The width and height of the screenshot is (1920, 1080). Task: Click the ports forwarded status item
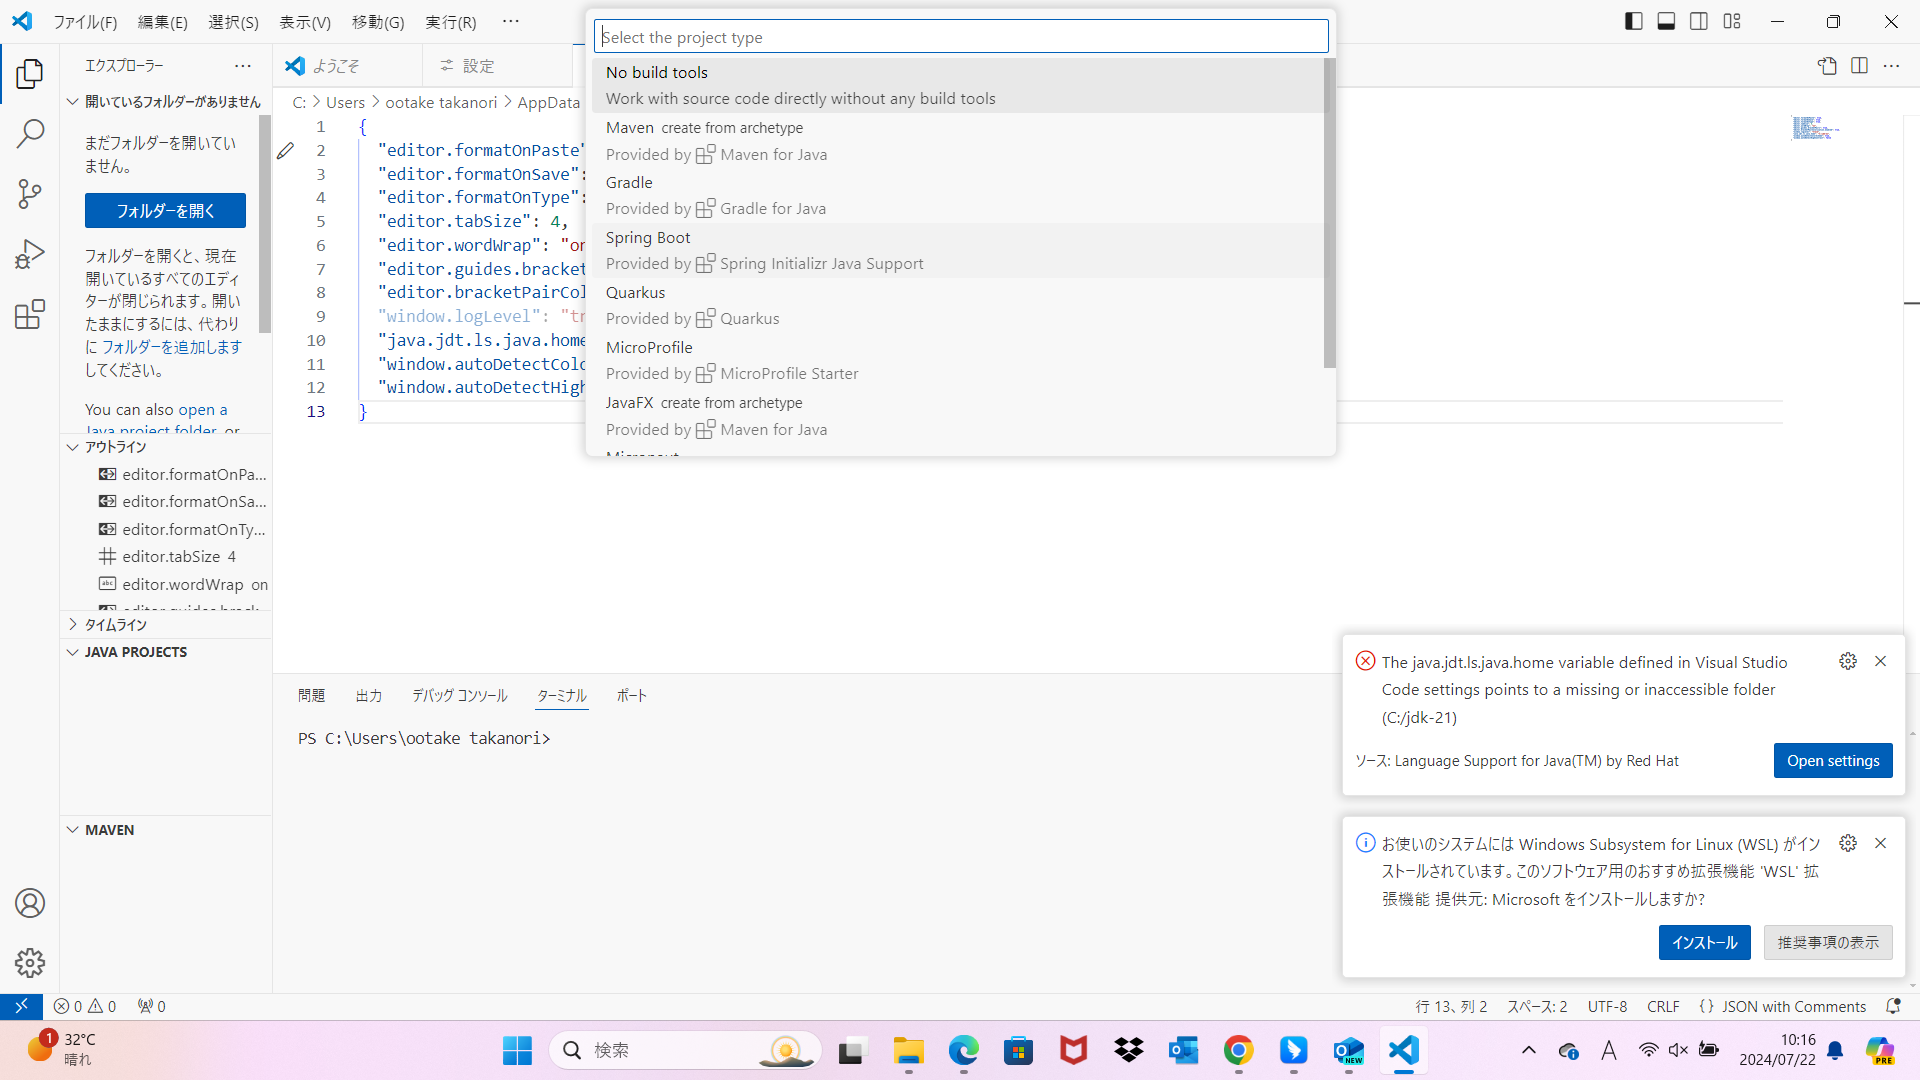point(151,1006)
